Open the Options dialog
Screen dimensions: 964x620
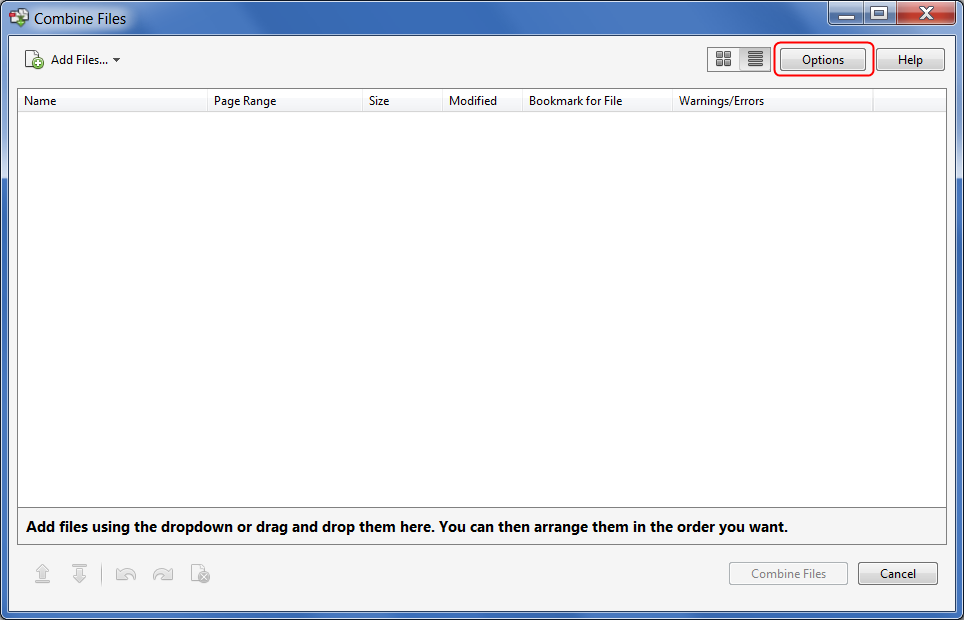pos(822,59)
